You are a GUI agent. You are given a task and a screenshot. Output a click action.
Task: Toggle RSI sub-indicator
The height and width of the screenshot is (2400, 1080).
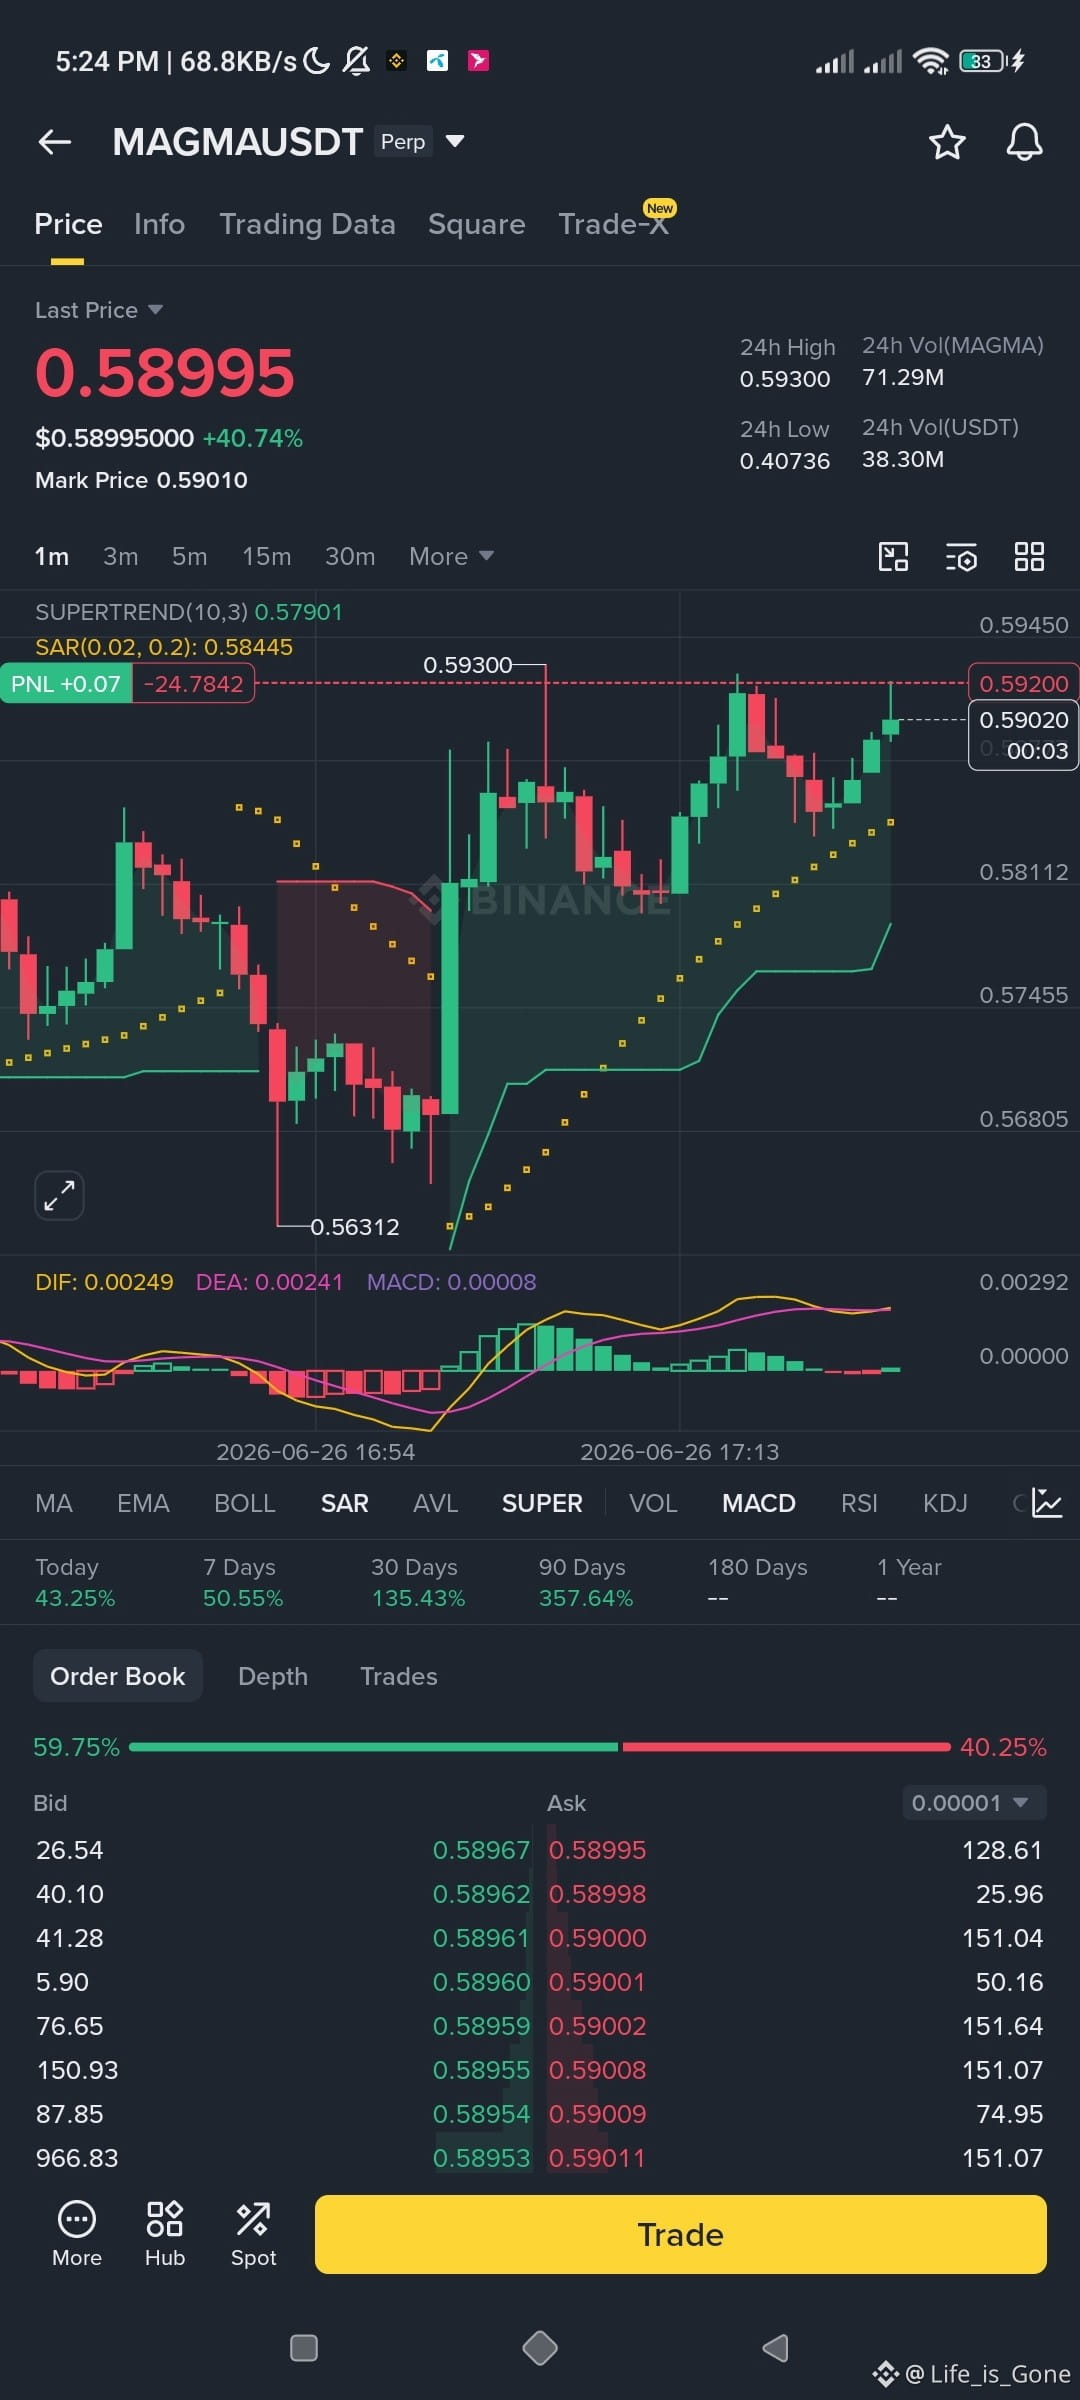pos(859,1503)
